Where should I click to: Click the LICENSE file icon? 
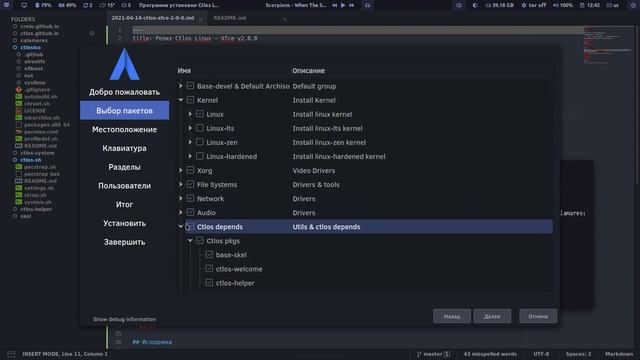(x=18, y=111)
